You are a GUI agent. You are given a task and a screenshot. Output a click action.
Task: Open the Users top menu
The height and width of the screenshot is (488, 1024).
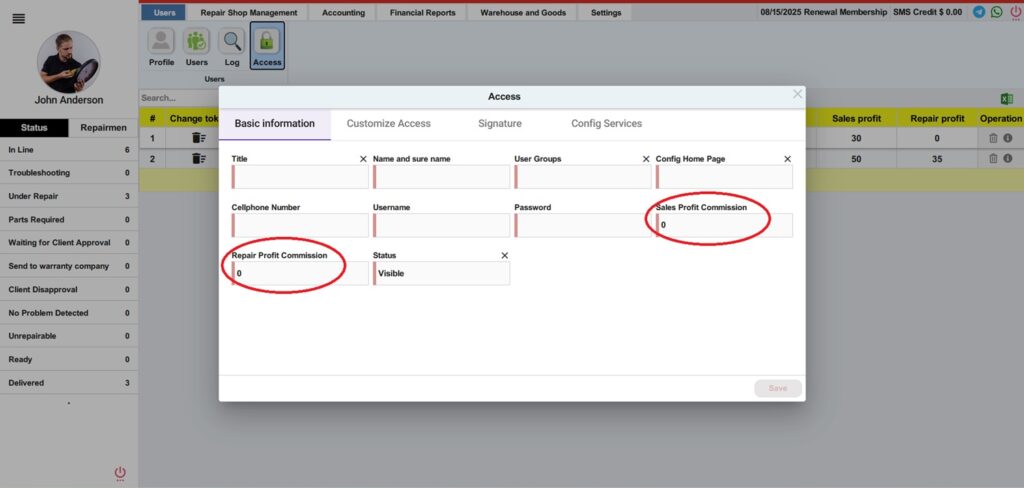(x=163, y=12)
